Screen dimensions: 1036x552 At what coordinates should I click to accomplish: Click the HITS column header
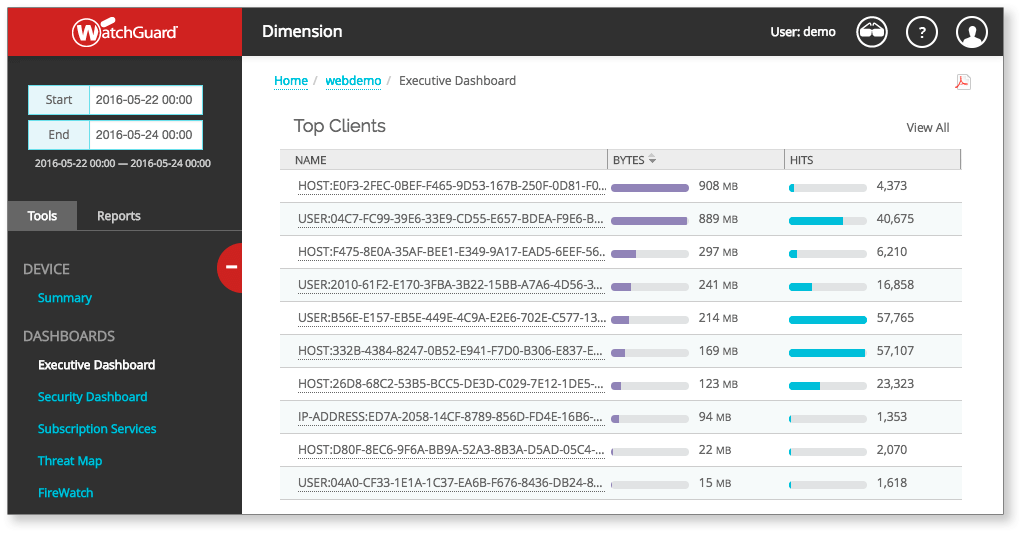click(x=802, y=160)
